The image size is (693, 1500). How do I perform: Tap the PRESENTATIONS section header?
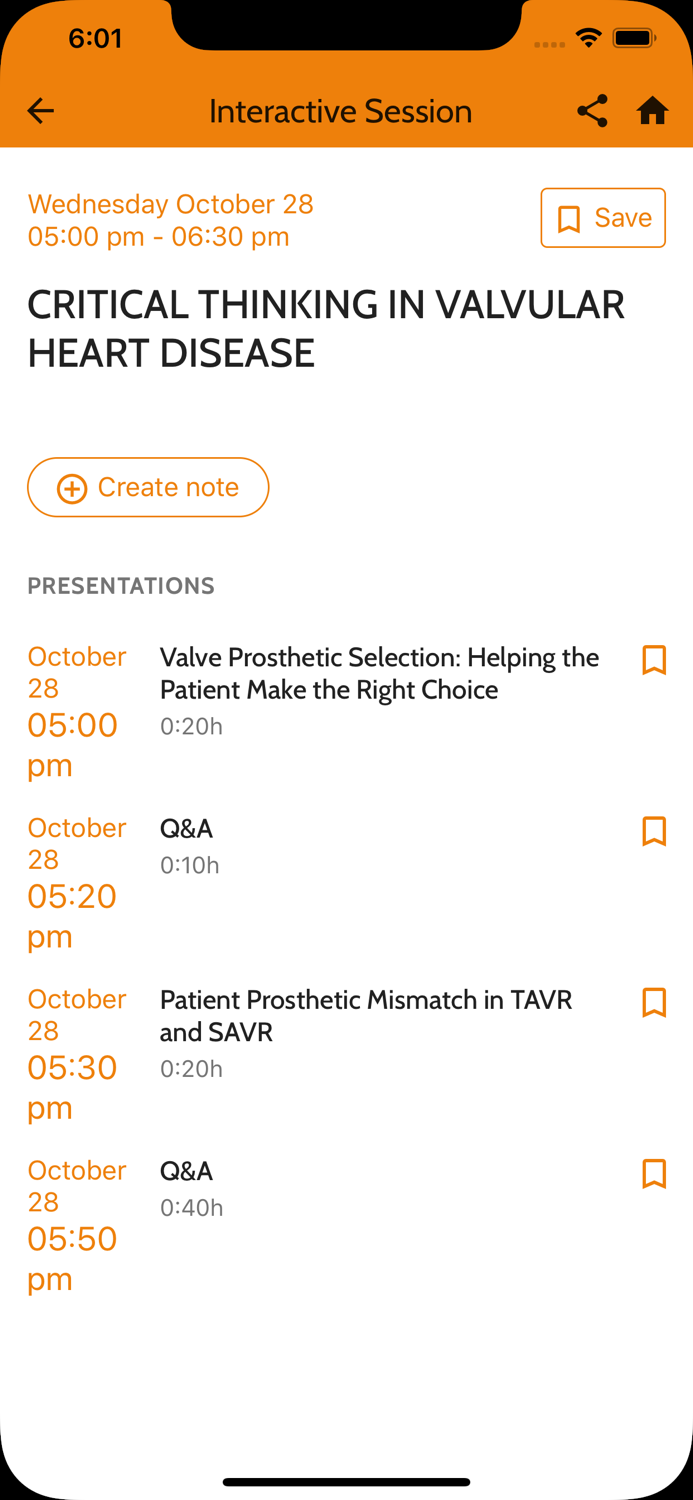[121, 585]
